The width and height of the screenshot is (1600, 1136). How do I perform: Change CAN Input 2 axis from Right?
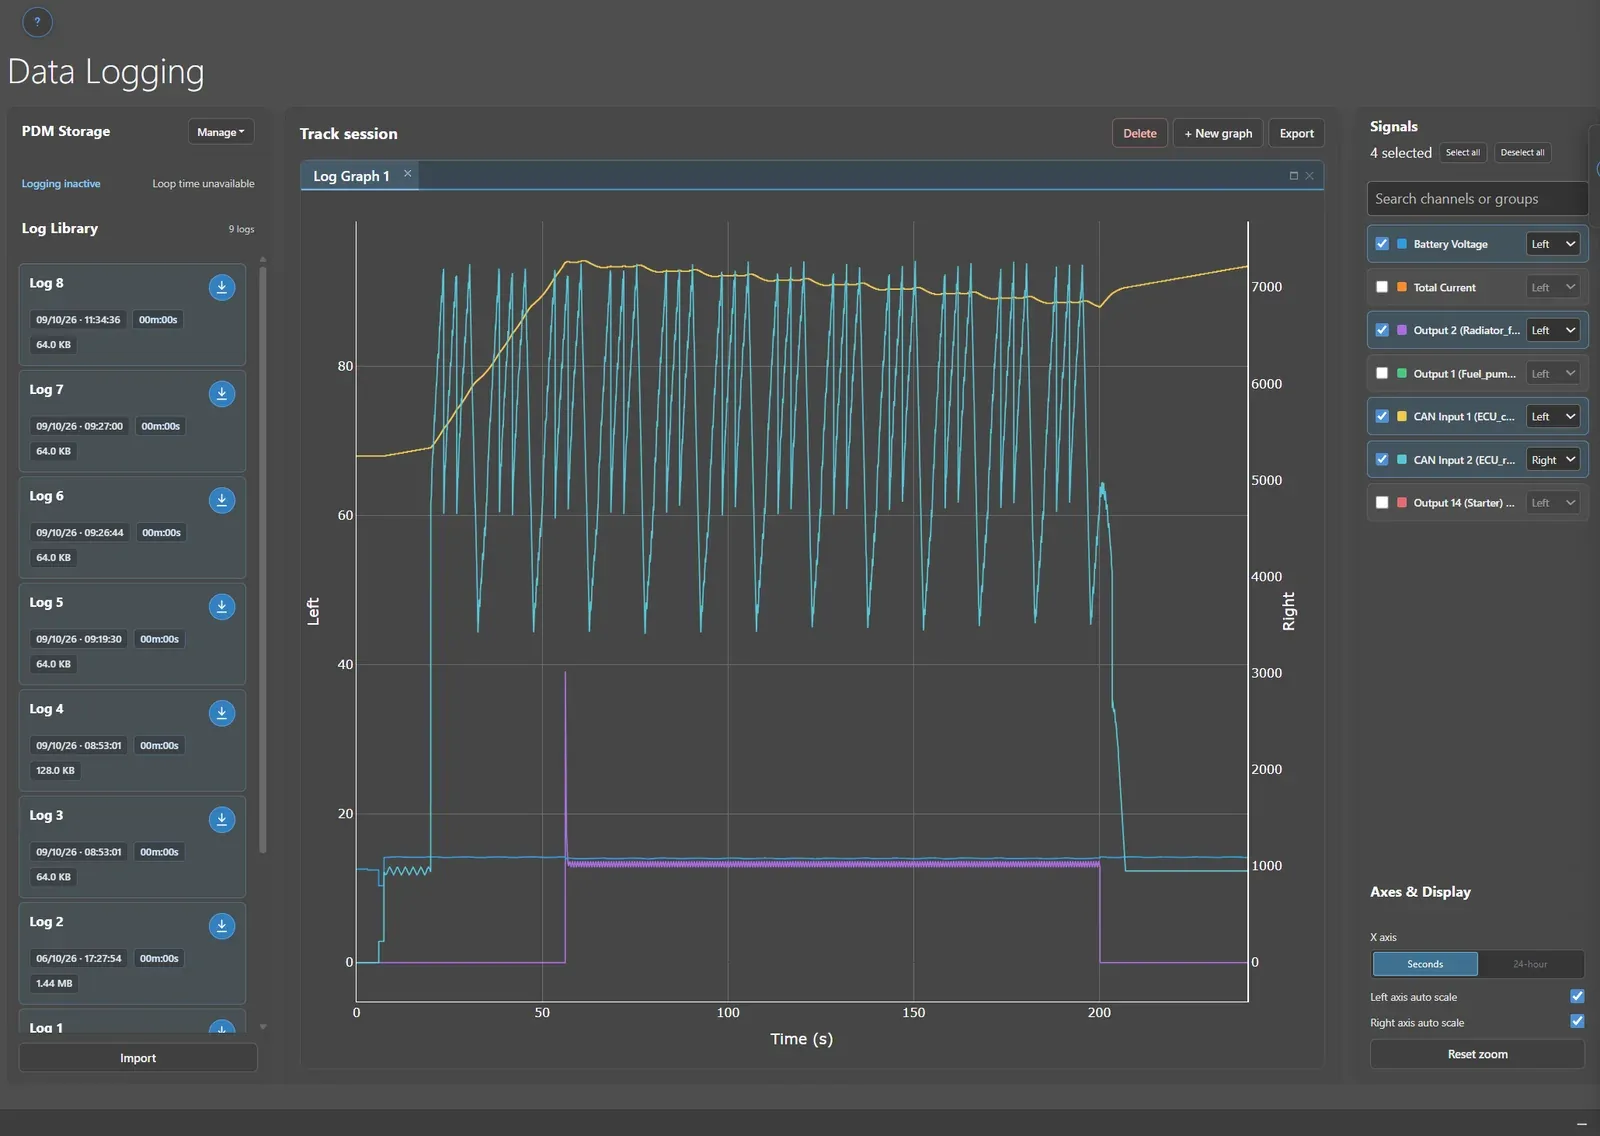tap(1553, 460)
